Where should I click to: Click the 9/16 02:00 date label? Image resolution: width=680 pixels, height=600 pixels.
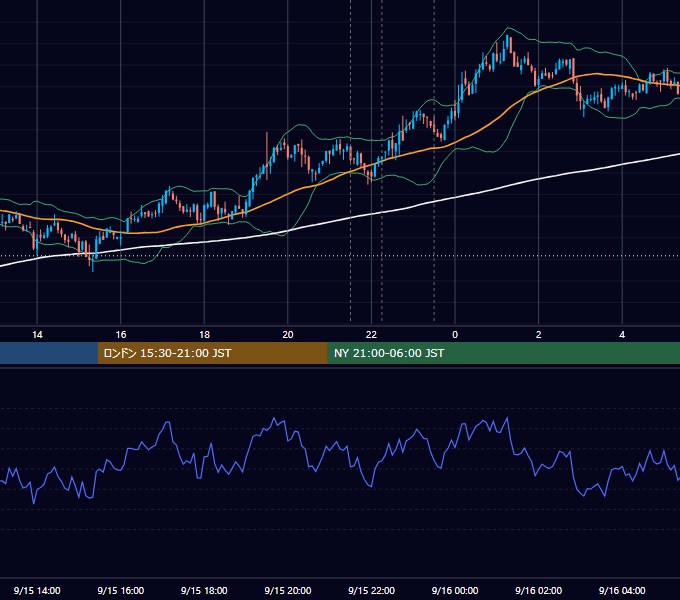539,590
